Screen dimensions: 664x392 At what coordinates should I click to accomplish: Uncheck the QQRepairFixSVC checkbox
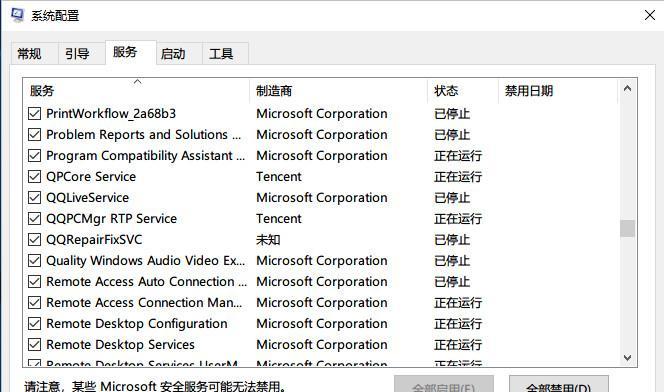tap(34, 240)
